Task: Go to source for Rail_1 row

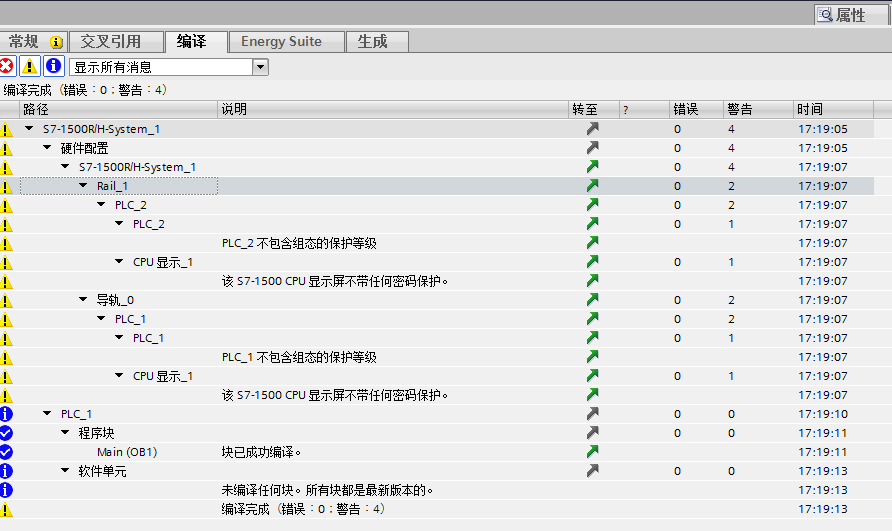Action: pyautogui.click(x=593, y=186)
